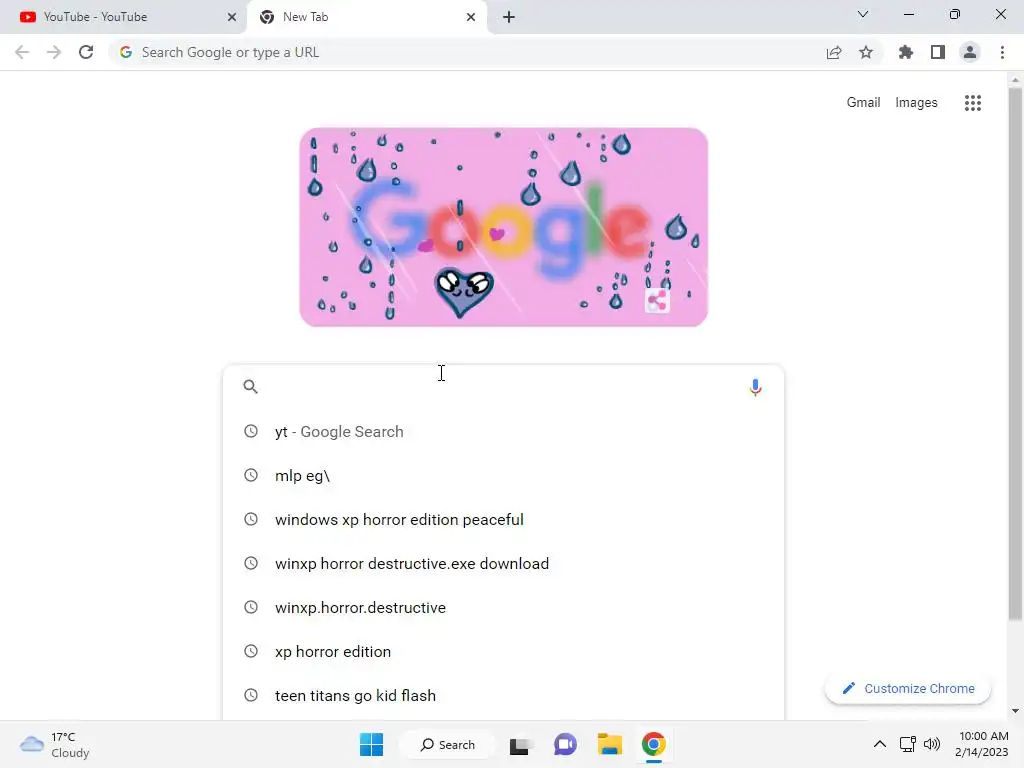Toggle Chrome's side panel icon

pyautogui.click(x=938, y=52)
